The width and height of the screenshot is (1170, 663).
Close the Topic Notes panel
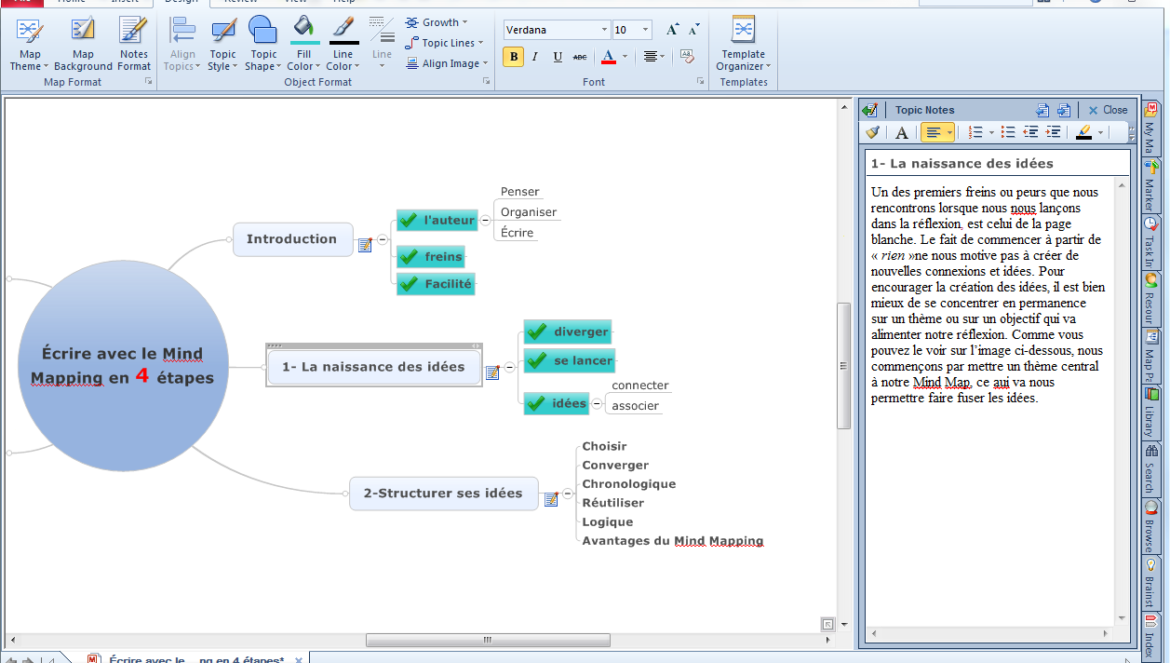click(1108, 110)
